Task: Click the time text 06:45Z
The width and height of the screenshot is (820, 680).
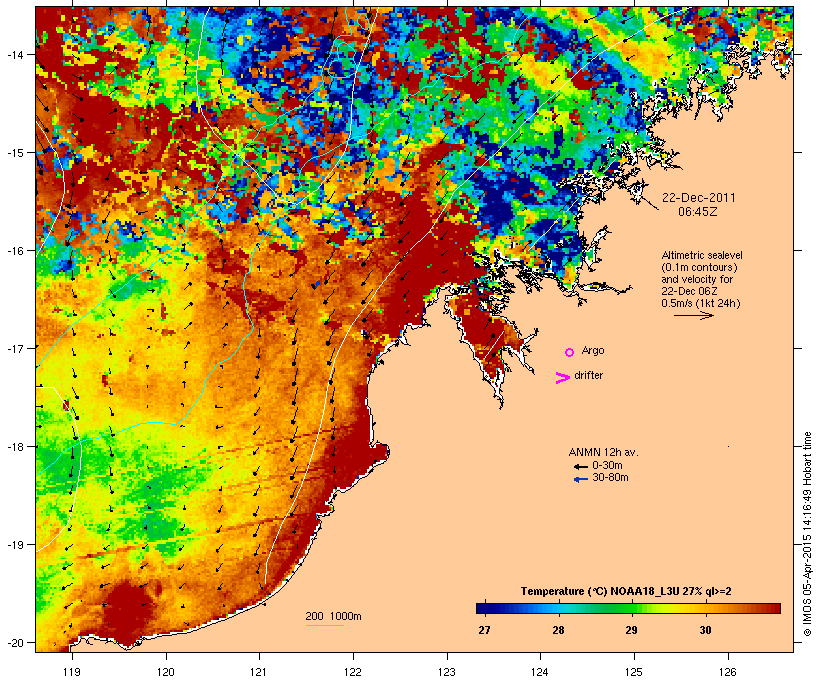Action: 698,212
